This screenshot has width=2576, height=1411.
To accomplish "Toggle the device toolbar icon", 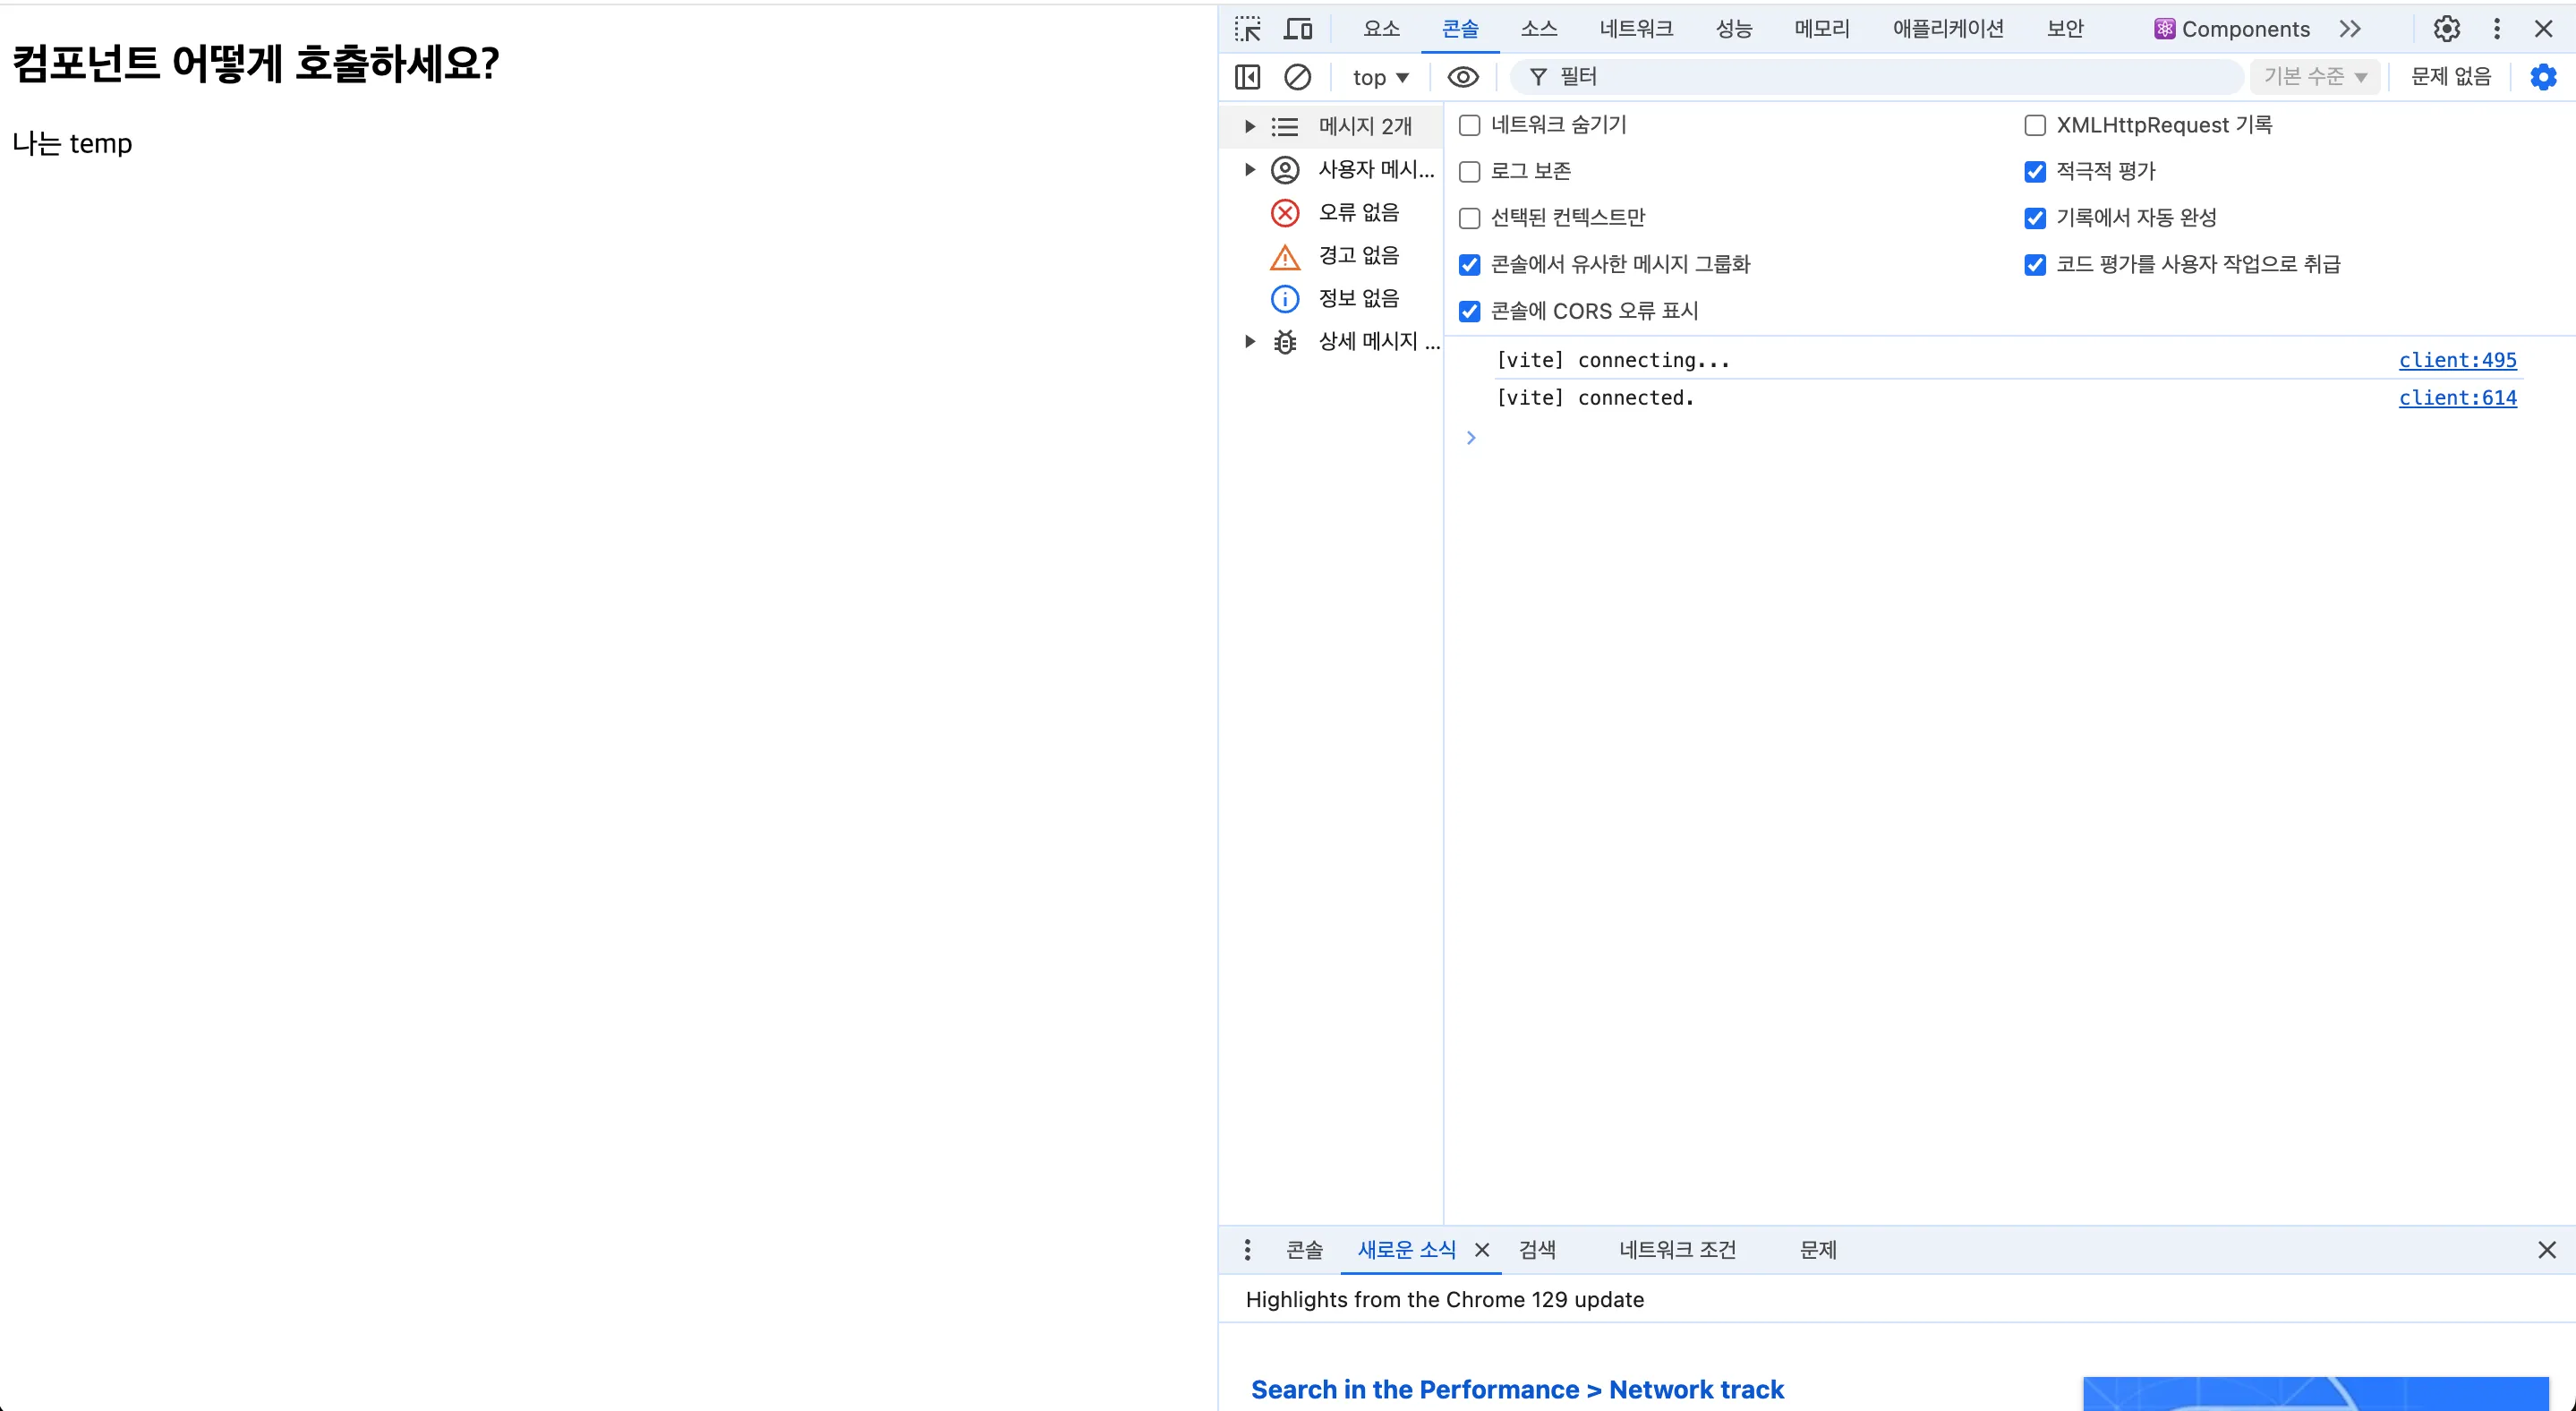I will coord(1298,29).
